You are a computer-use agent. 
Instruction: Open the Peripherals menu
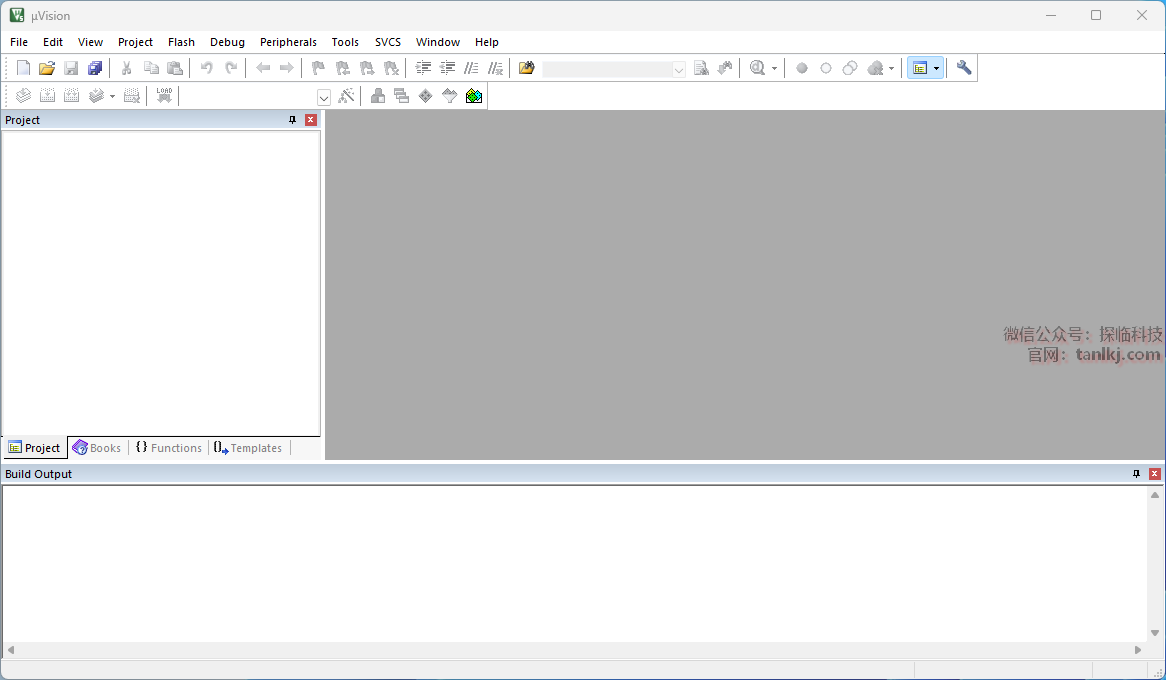tap(288, 42)
